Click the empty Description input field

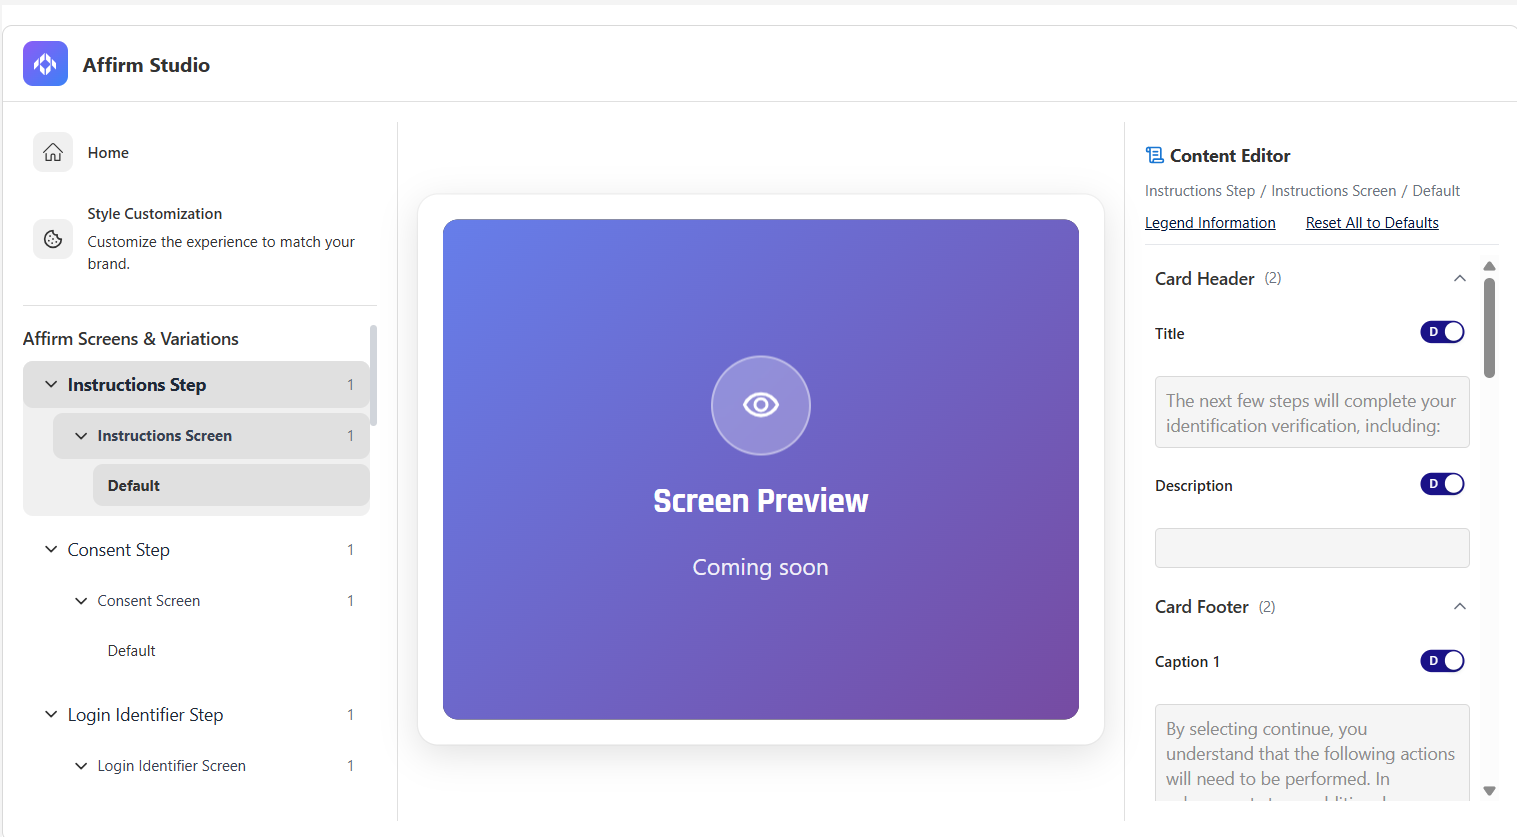click(x=1311, y=548)
